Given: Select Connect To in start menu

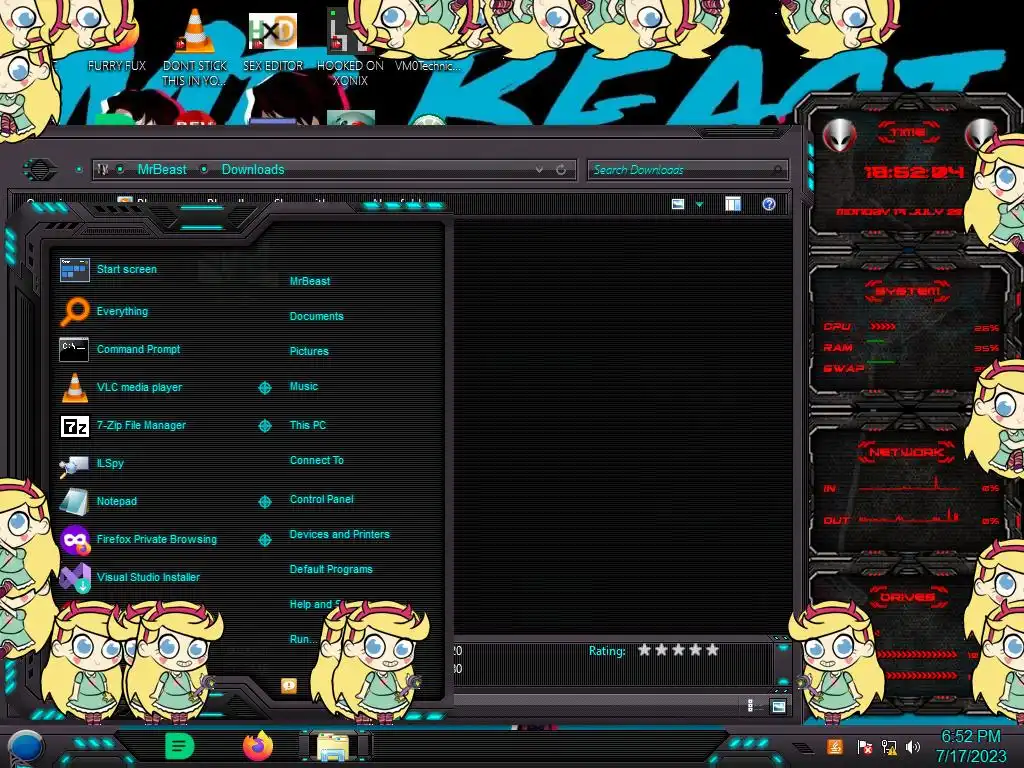Looking at the screenshot, I should point(317,460).
